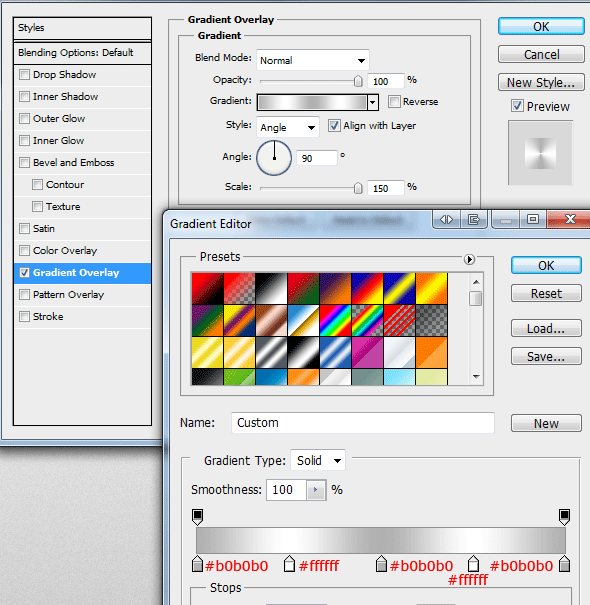Select the Stroke style entry
This screenshot has height=605, width=590.
coord(82,317)
